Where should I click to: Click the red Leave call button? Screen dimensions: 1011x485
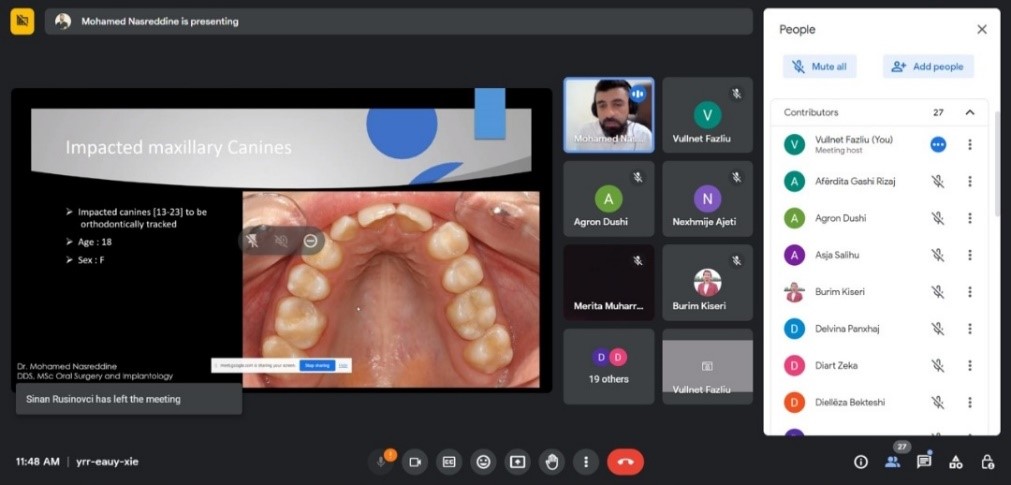625,462
